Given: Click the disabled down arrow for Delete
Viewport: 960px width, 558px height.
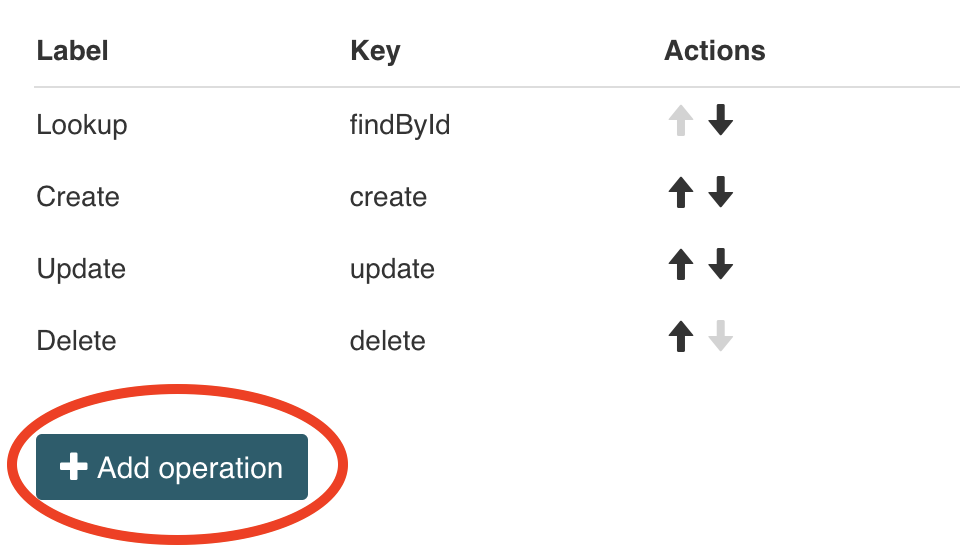Looking at the screenshot, I should pos(720,338).
